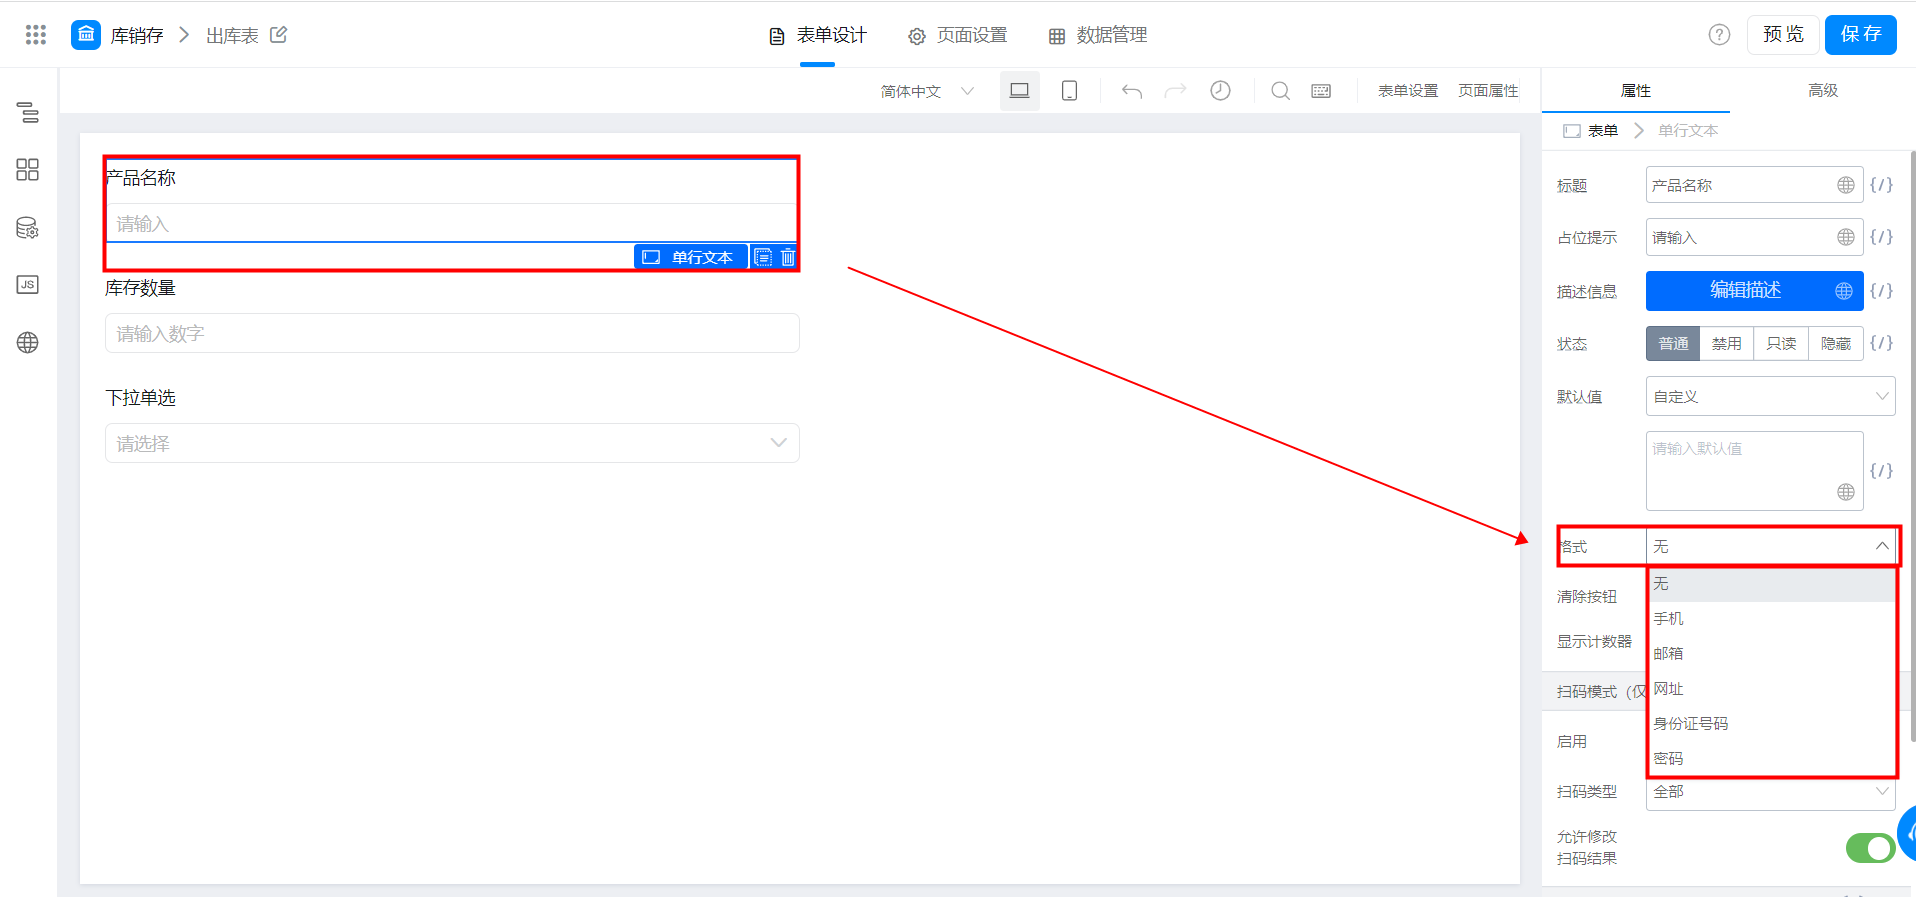Switch to mobile device preview icon
The image size is (1916, 897).
[1069, 91]
